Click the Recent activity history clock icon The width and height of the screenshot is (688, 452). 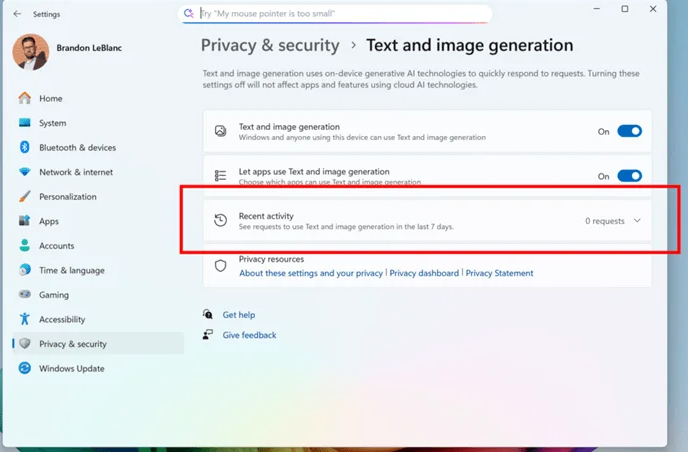click(x=220, y=220)
